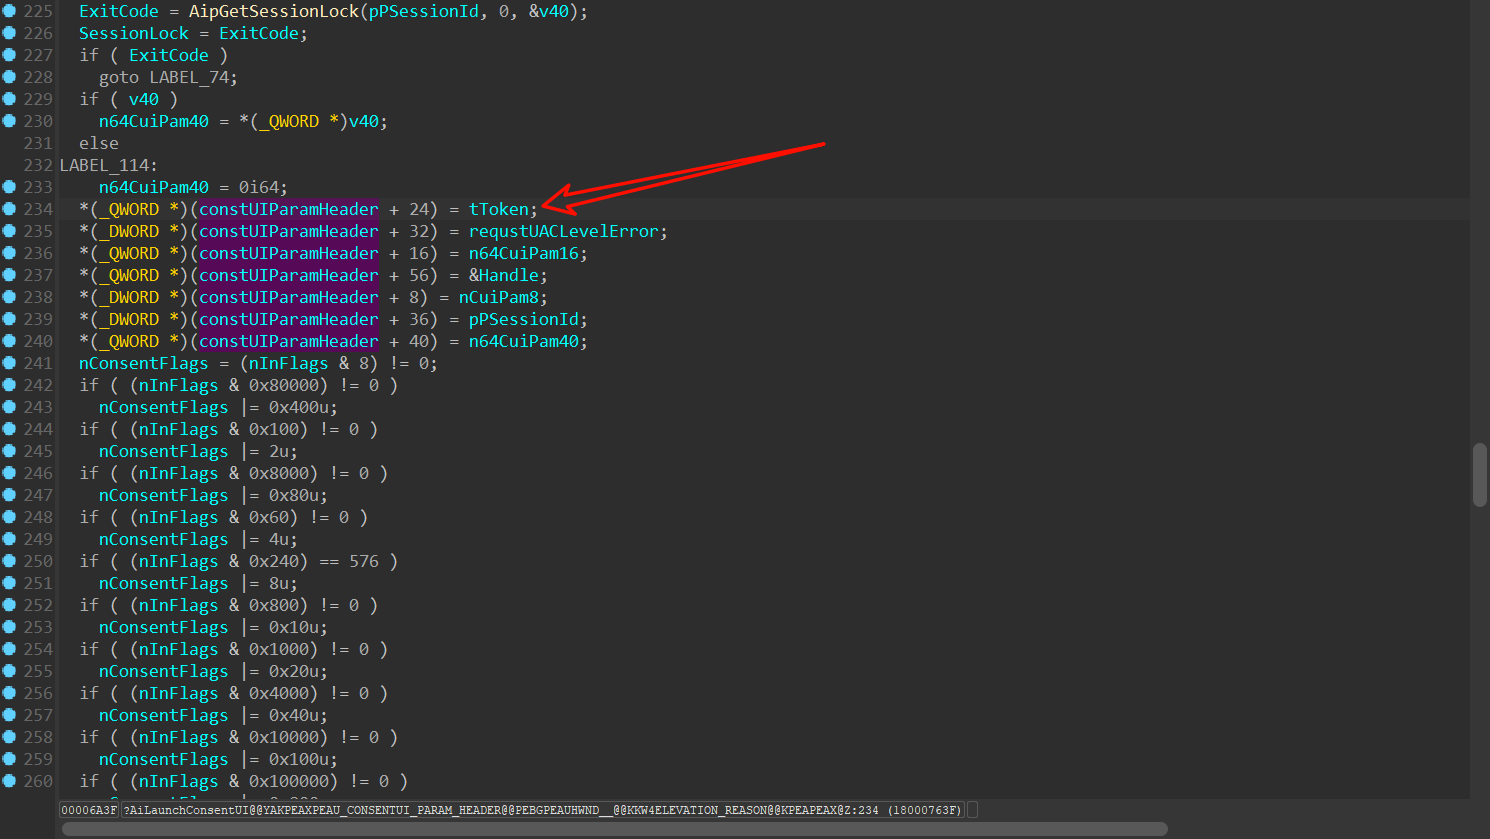The image size is (1490, 839).
Task: Click the 00006A3F offset in status bar
Action: click(89, 810)
